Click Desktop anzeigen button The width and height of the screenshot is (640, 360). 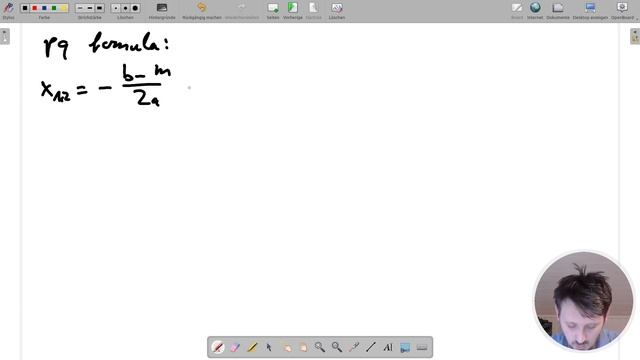[590, 10]
